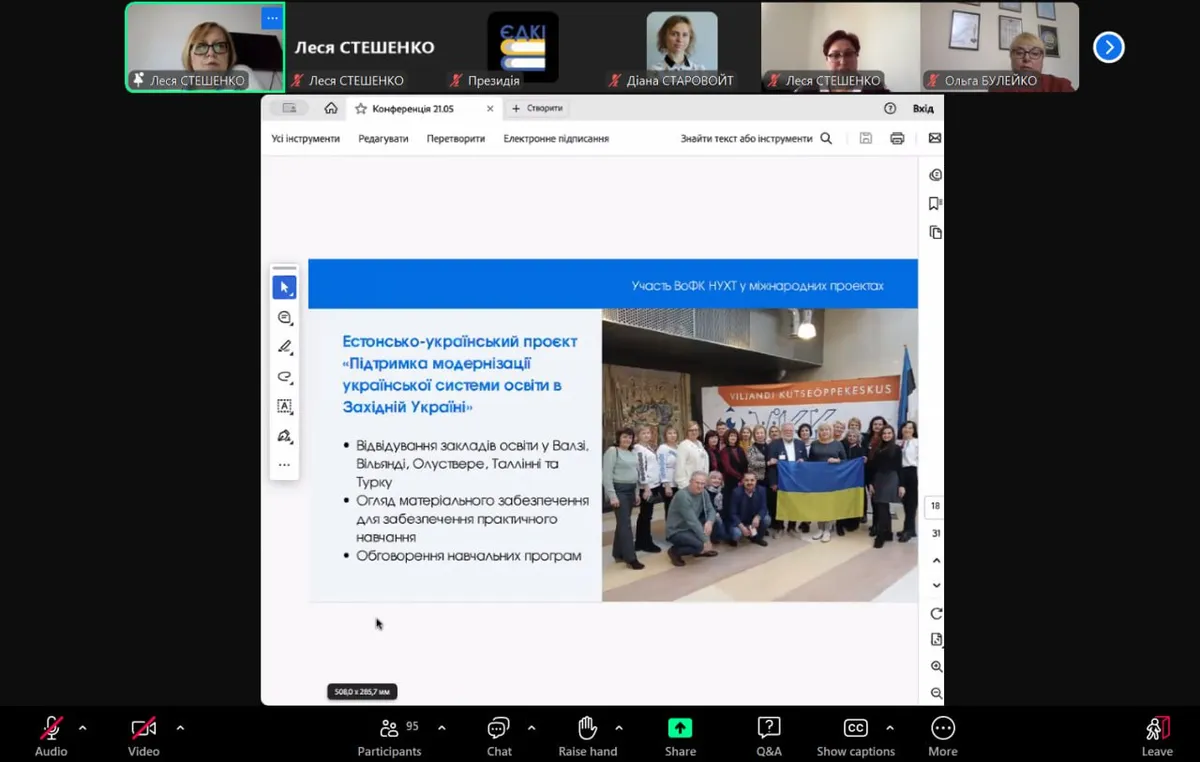Rotate the page view clockwise
The height and width of the screenshot is (762, 1200).
[x=936, y=613]
